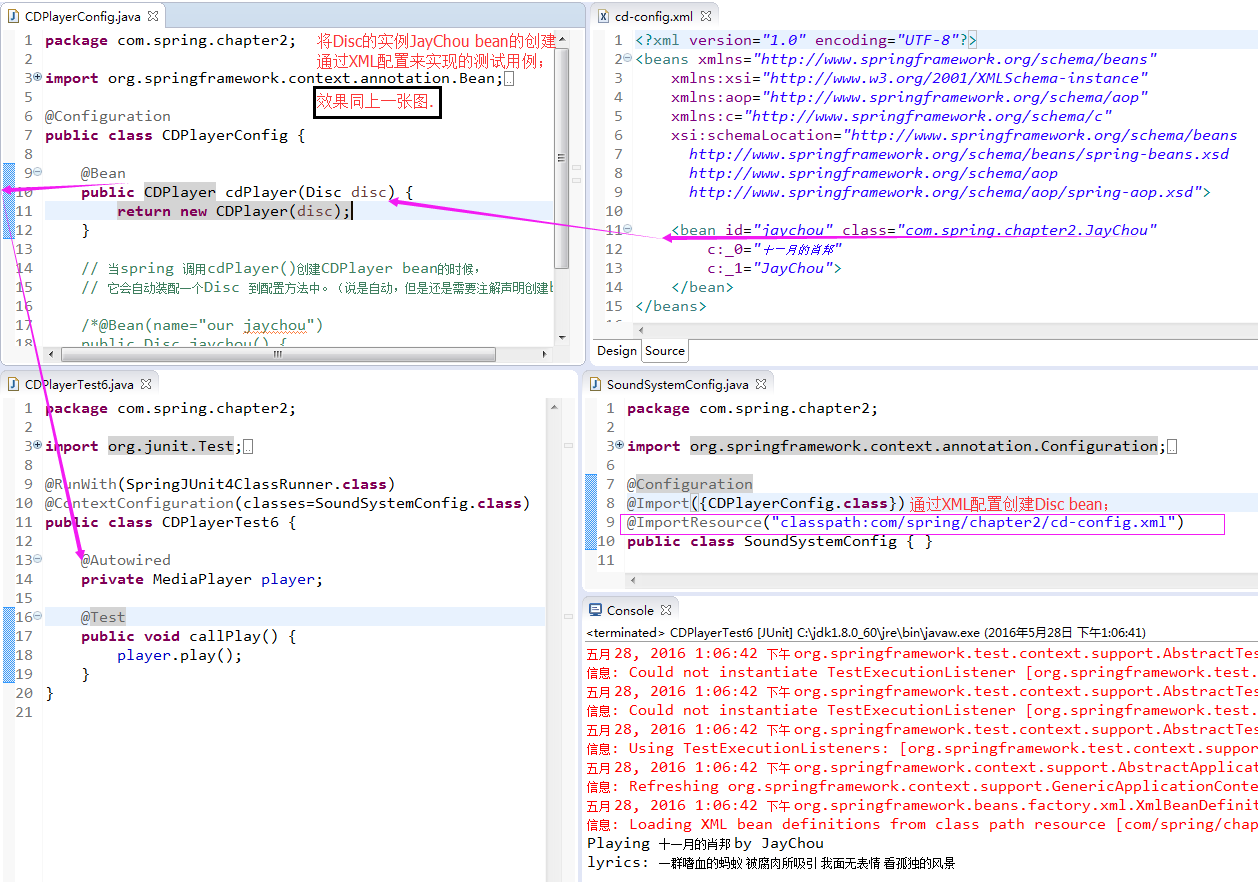Click the overview ruler marker beside CDPlayerTest6 line 16
Screen dimensions: 1258x882
coord(567,618)
